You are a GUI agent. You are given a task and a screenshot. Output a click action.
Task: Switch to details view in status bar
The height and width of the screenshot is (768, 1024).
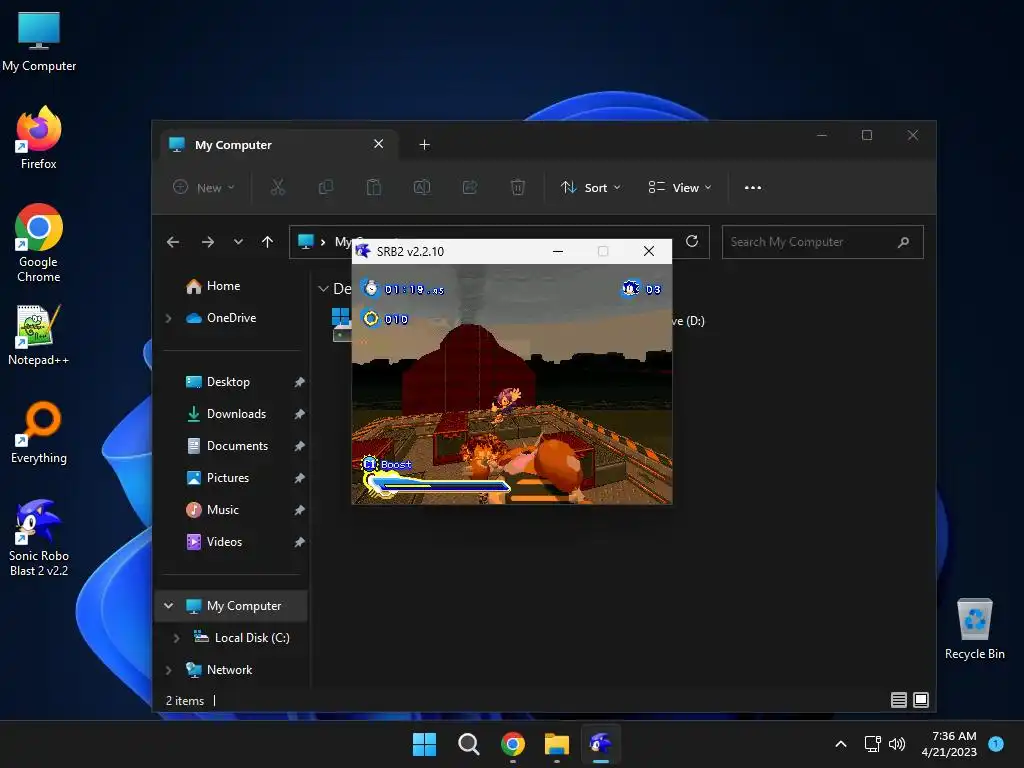[899, 700]
